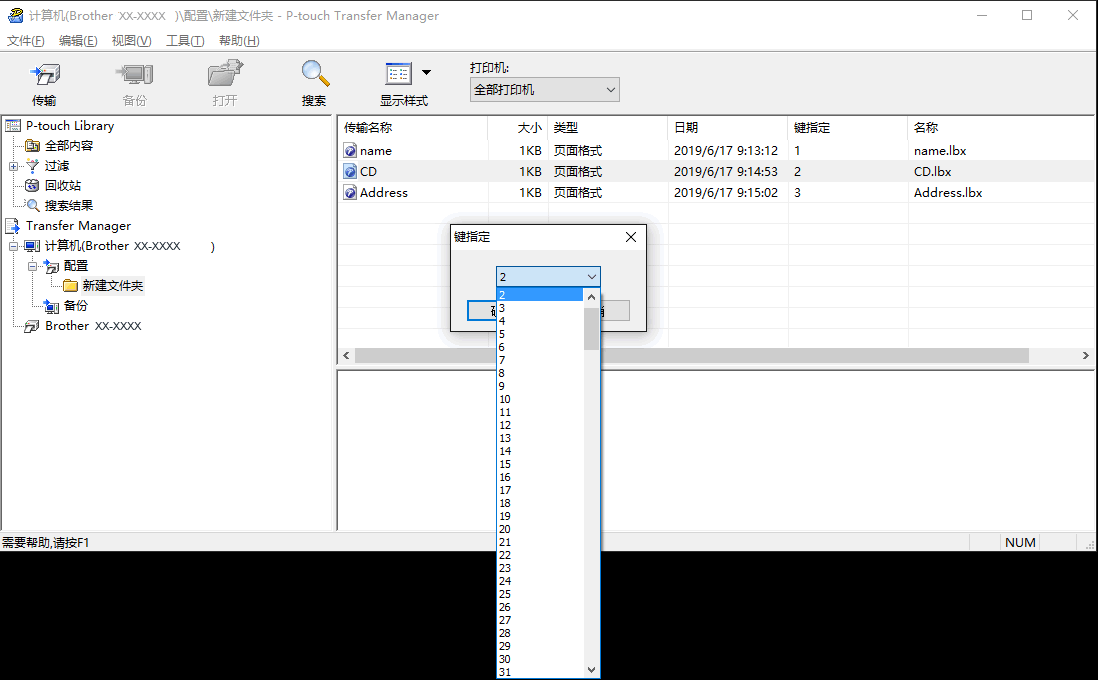1098x680 pixels.
Task: Open the Help (帮助) menu
Action: pyautogui.click(x=239, y=41)
